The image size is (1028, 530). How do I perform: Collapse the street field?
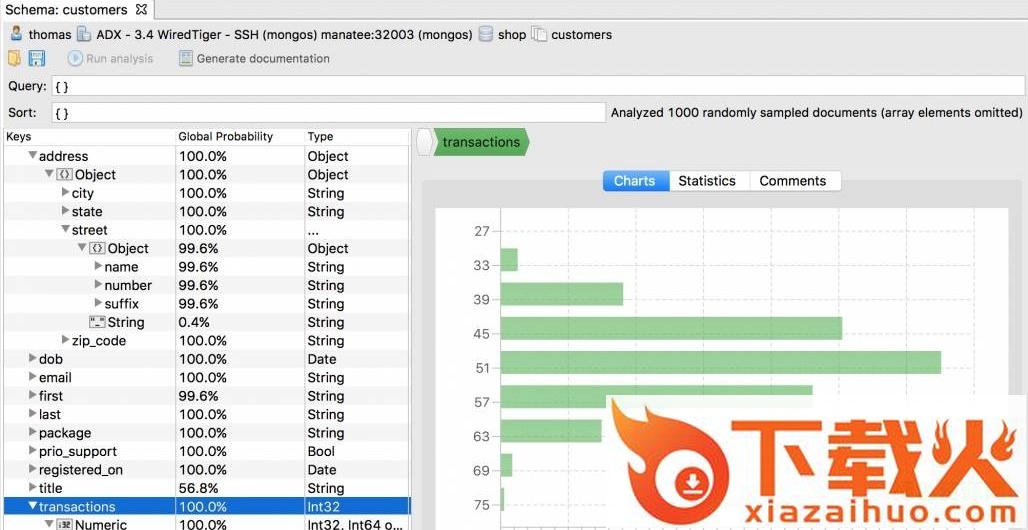pos(65,230)
